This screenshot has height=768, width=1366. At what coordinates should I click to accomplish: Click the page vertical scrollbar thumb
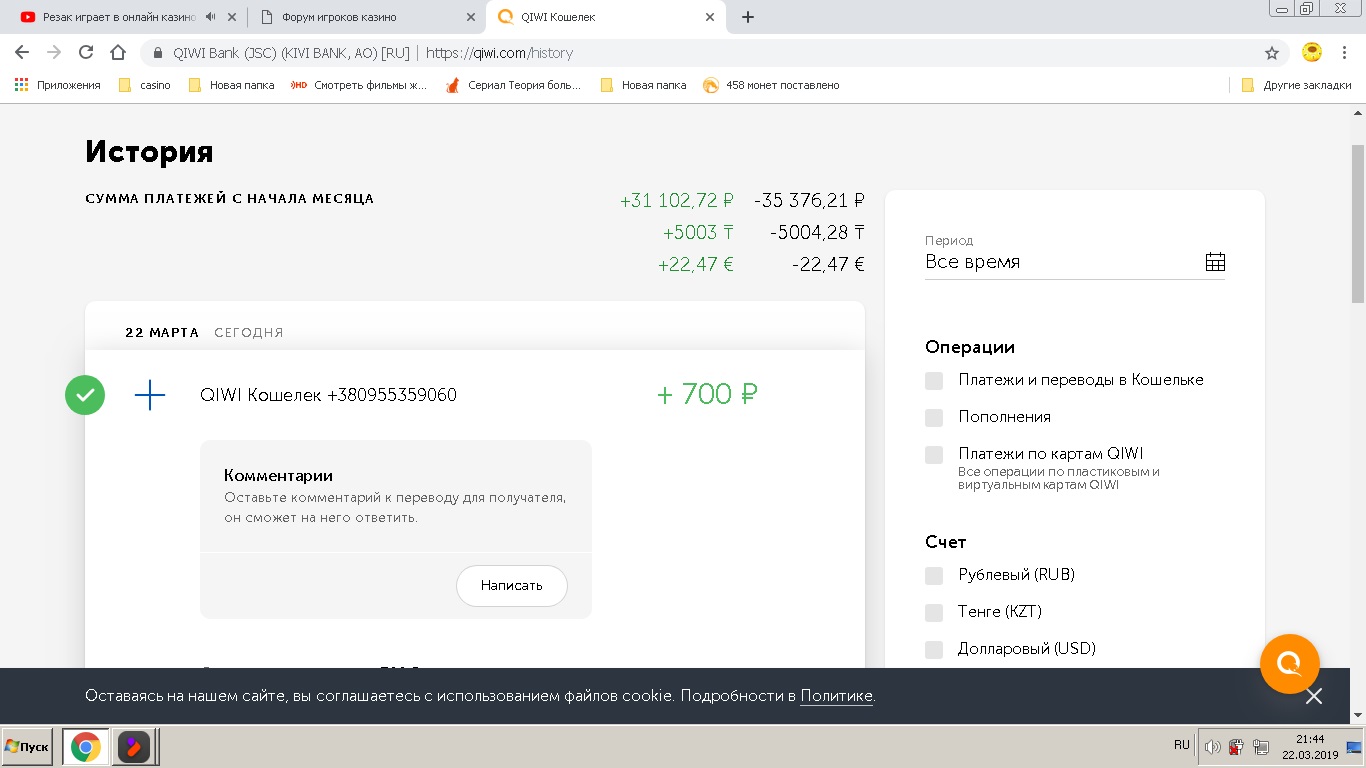(1357, 224)
